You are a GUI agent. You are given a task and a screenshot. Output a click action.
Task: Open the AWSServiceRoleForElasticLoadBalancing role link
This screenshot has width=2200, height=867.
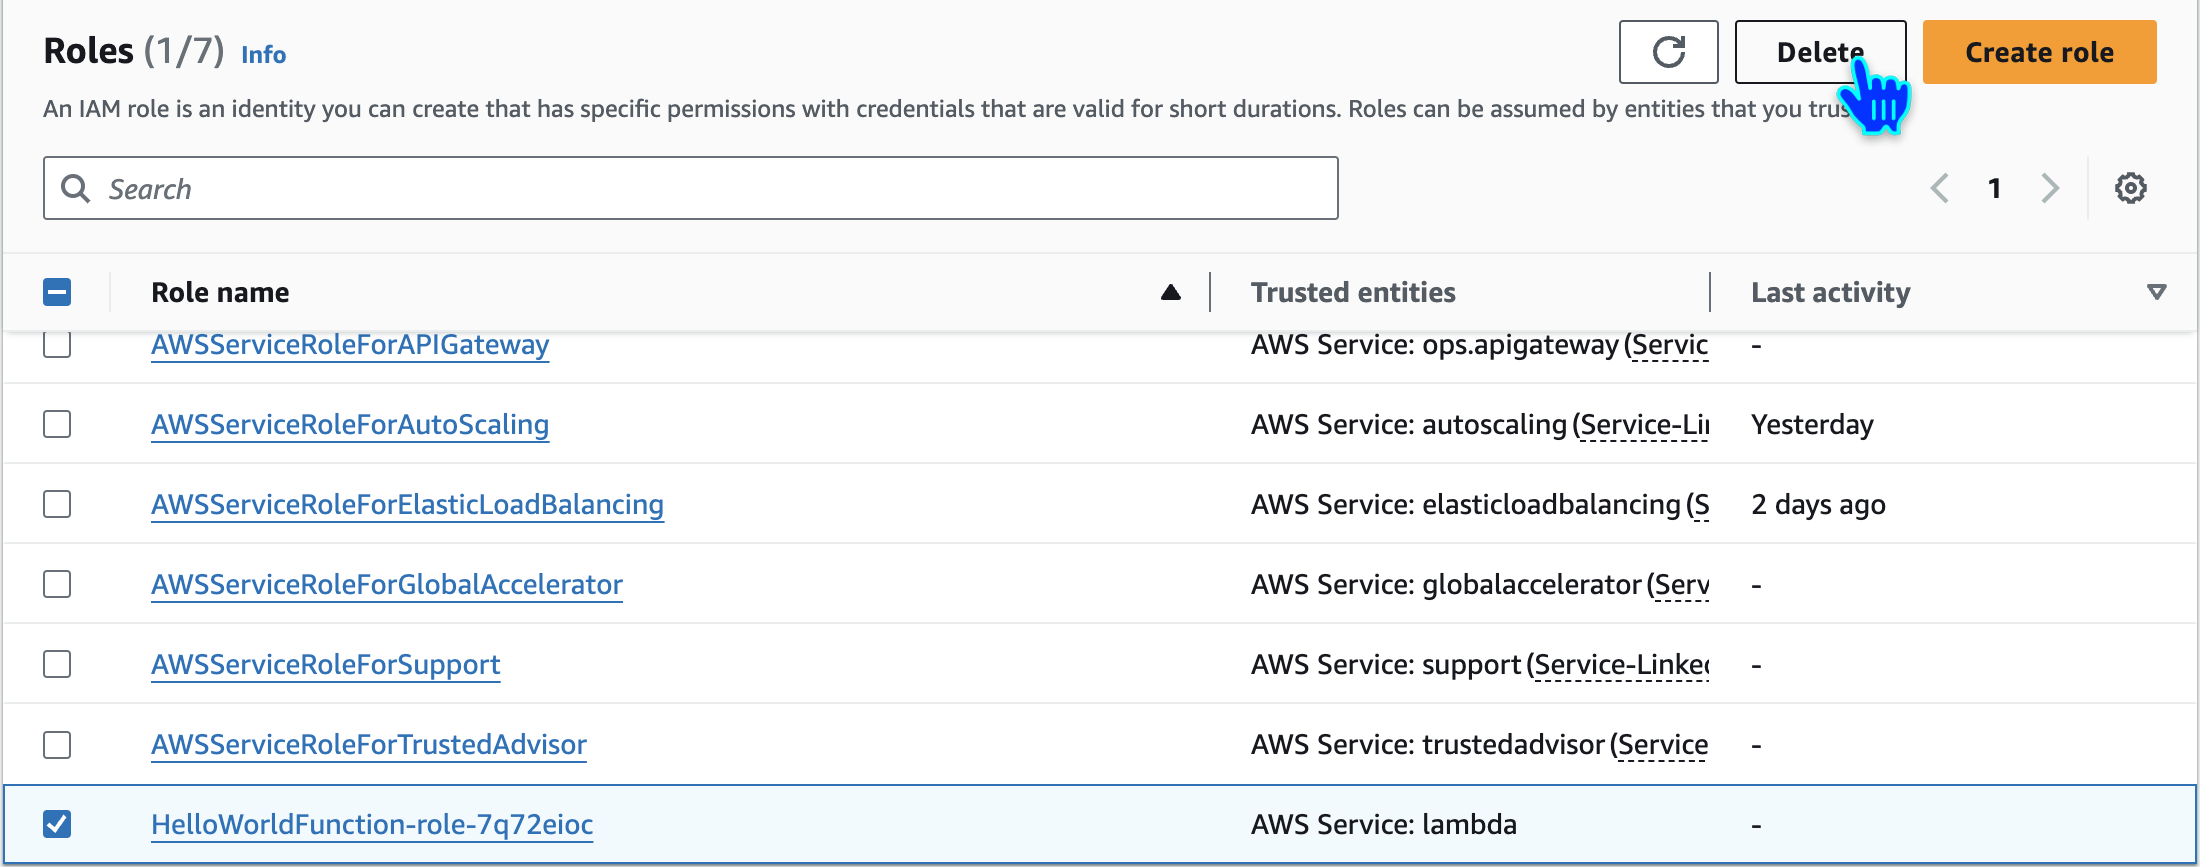[407, 504]
